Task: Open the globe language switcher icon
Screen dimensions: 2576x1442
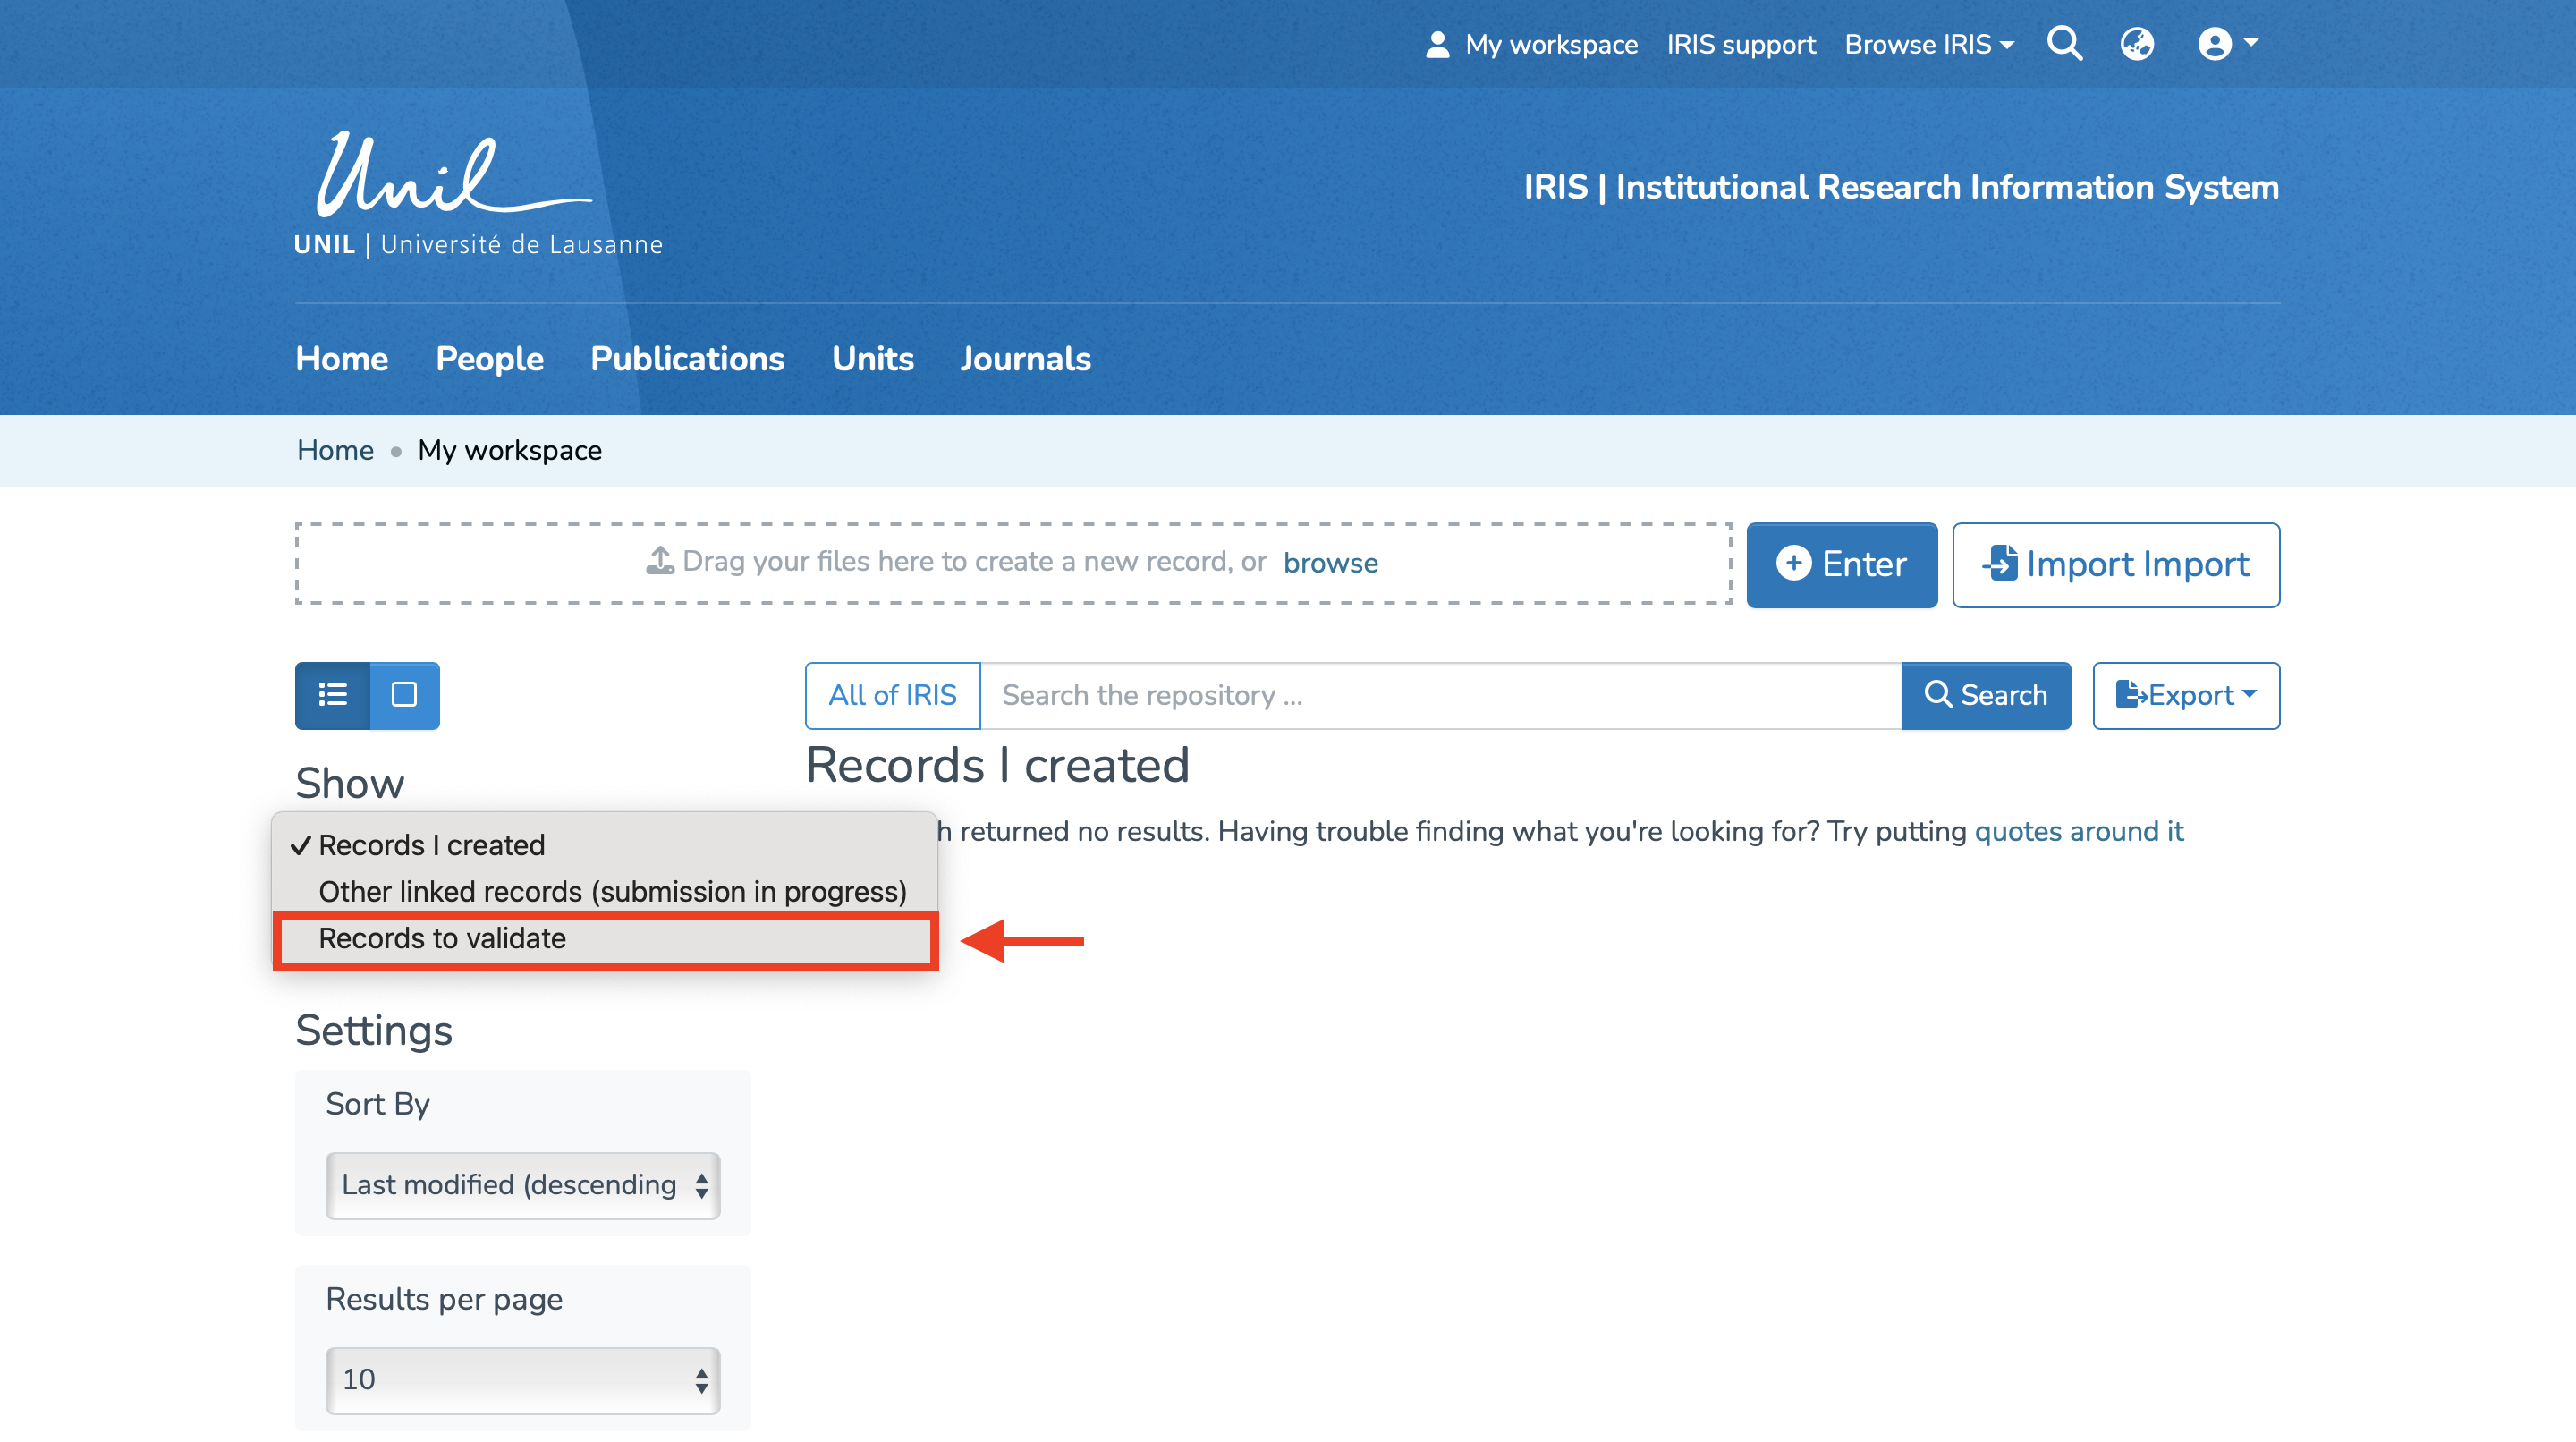Action: [2136, 44]
